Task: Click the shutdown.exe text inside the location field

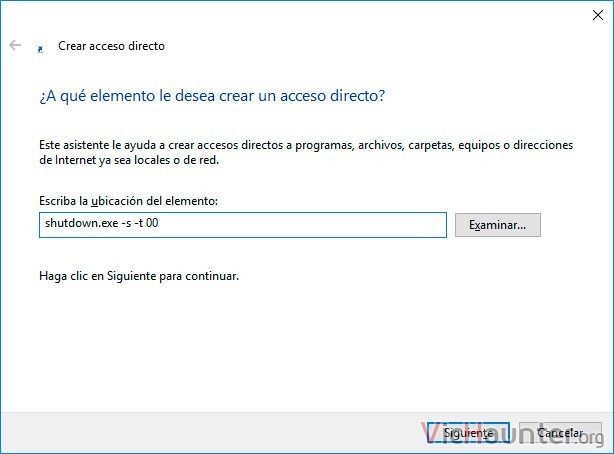Action: pos(81,223)
